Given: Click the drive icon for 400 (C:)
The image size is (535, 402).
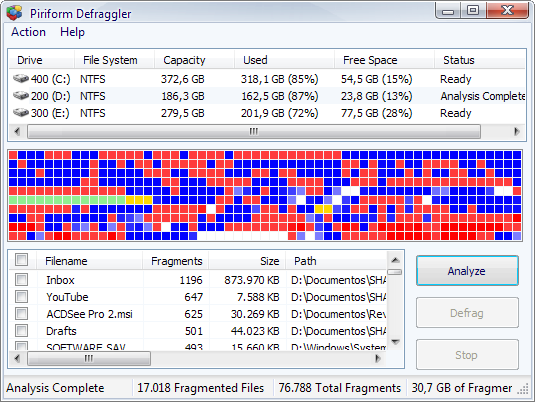Looking at the screenshot, I should click(21, 79).
